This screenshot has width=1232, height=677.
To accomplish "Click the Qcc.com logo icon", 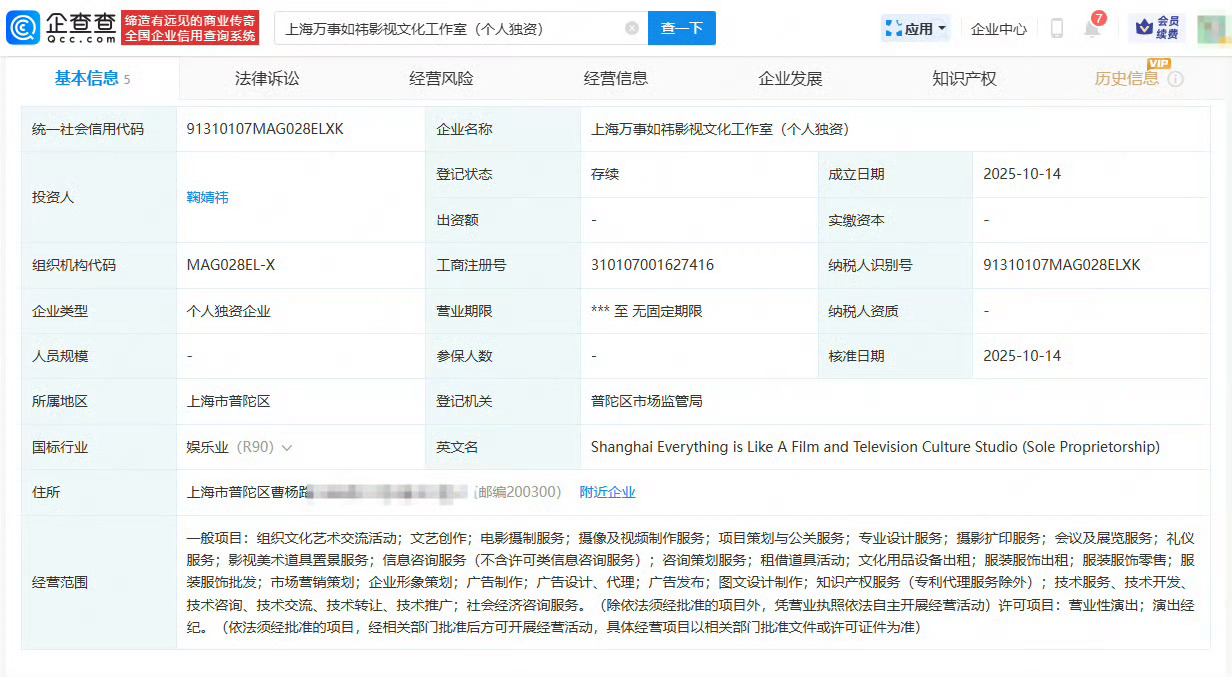I will (x=23, y=28).
